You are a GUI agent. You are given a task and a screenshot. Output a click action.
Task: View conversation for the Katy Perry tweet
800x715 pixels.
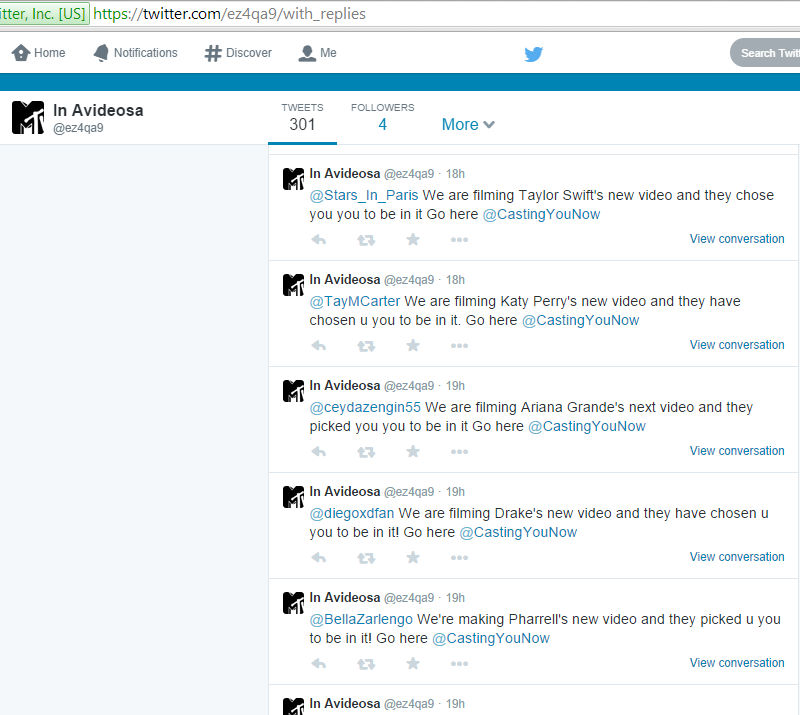click(737, 345)
